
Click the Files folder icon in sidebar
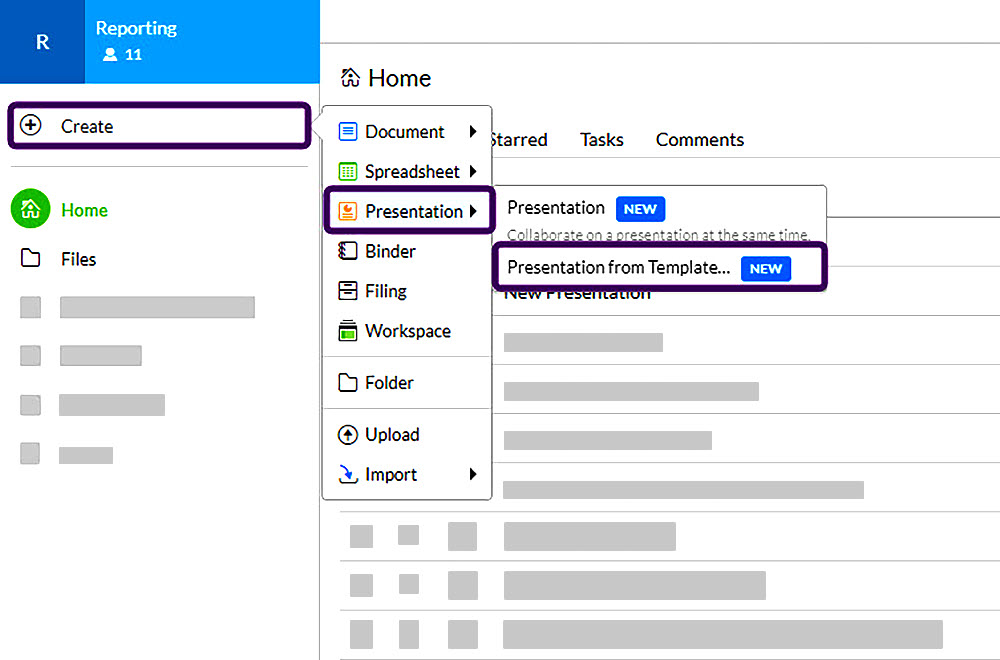[31, 259]
